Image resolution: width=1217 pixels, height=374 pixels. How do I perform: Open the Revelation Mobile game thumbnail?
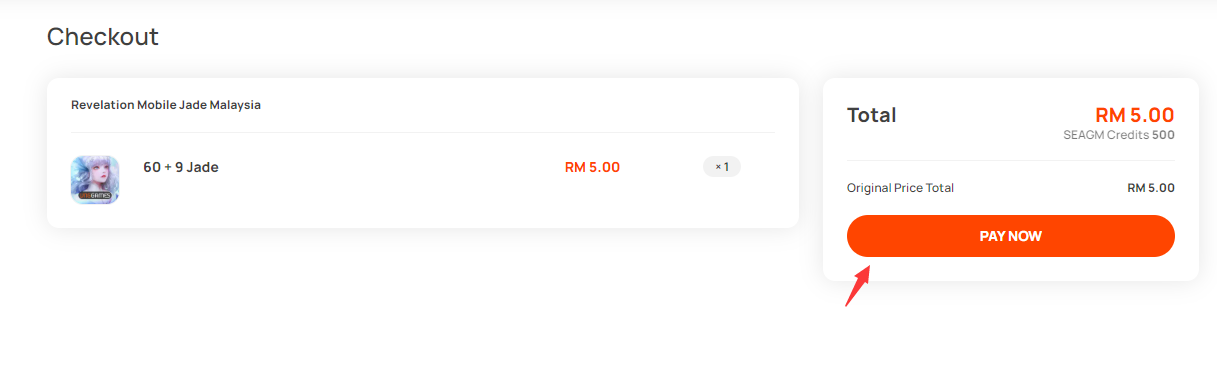[95, 180]
